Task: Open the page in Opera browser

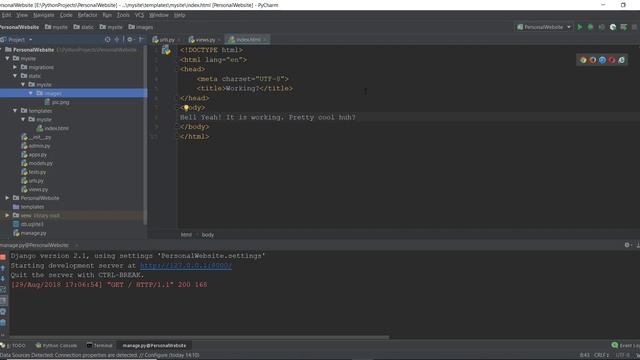Action: point(612,60)
